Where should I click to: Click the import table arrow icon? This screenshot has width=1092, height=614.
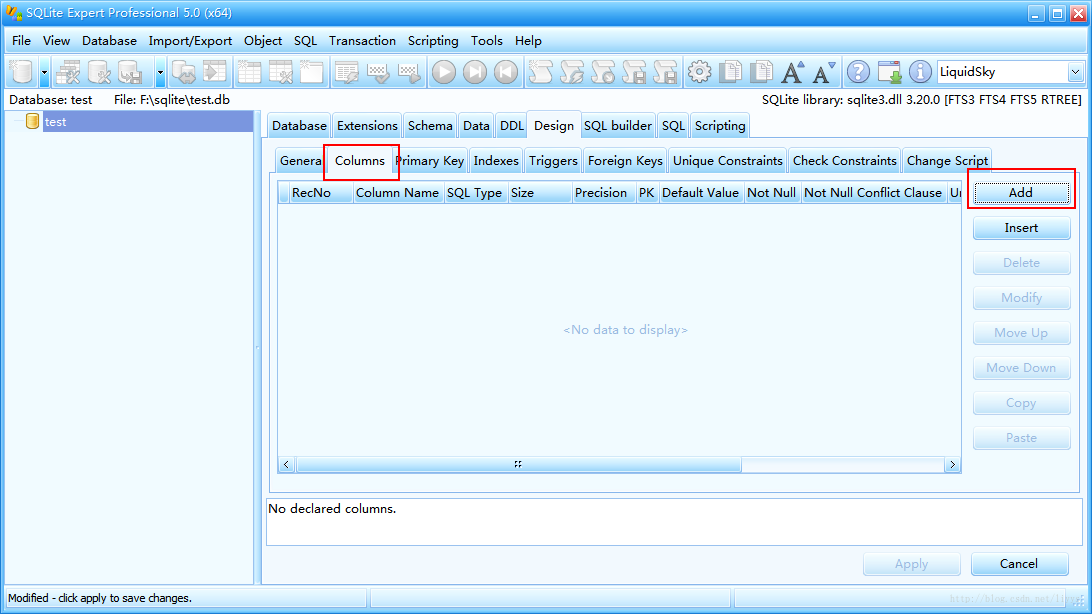pos(215,72)
